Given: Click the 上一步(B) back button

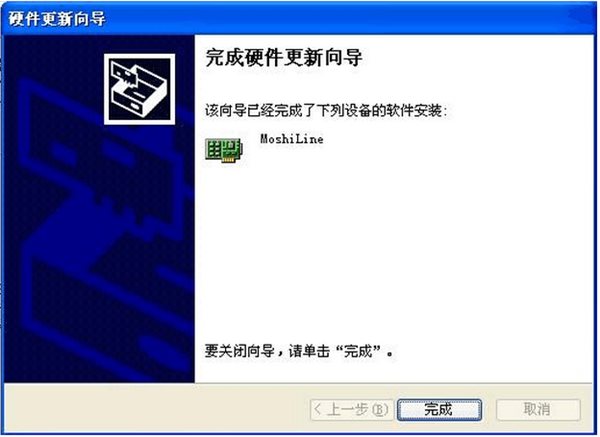Looking at the screenshot, I should click(351, 410).
